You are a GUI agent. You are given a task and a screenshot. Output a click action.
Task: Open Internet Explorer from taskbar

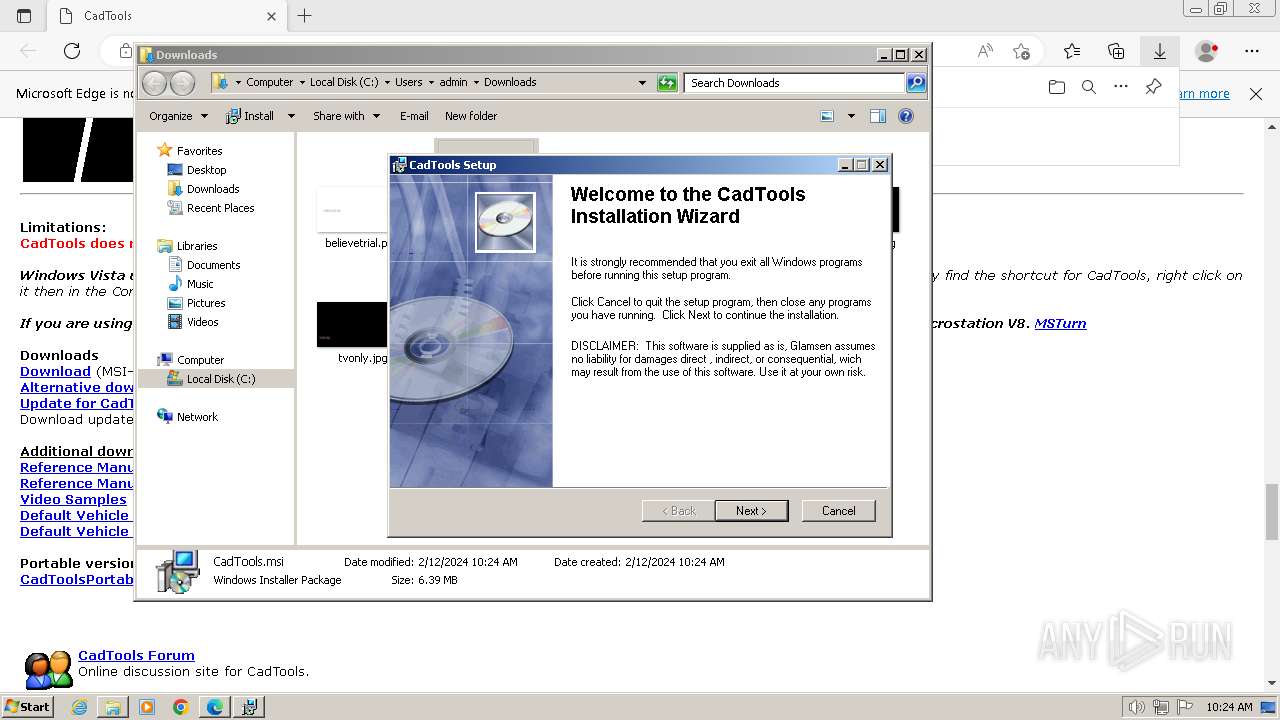pyautogui.click(x=79, y=707)
